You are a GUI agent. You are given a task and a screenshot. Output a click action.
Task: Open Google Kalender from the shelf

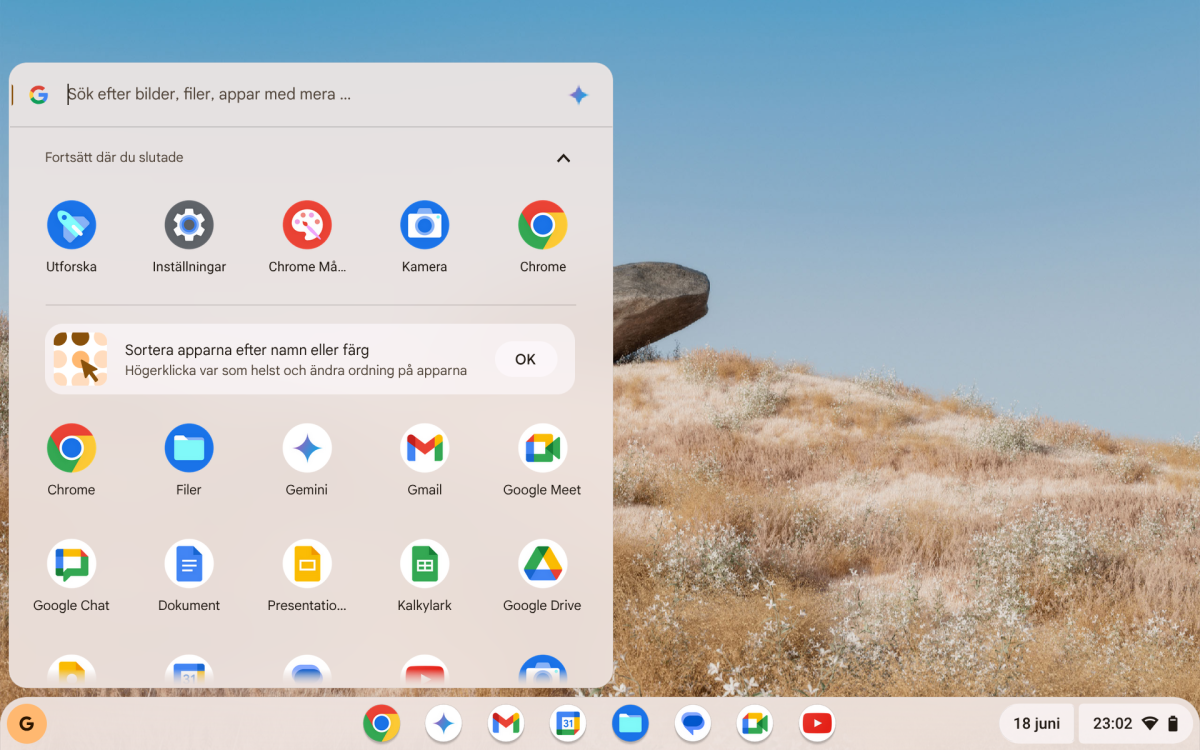pyautogui.click(x=568, y=723)
